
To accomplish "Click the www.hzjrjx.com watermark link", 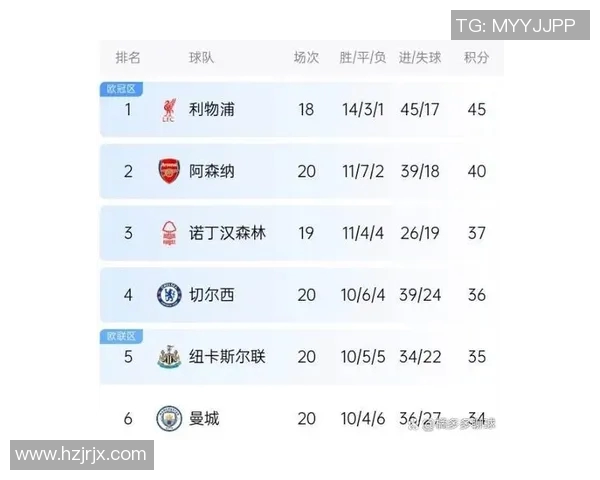I will 82,455.
